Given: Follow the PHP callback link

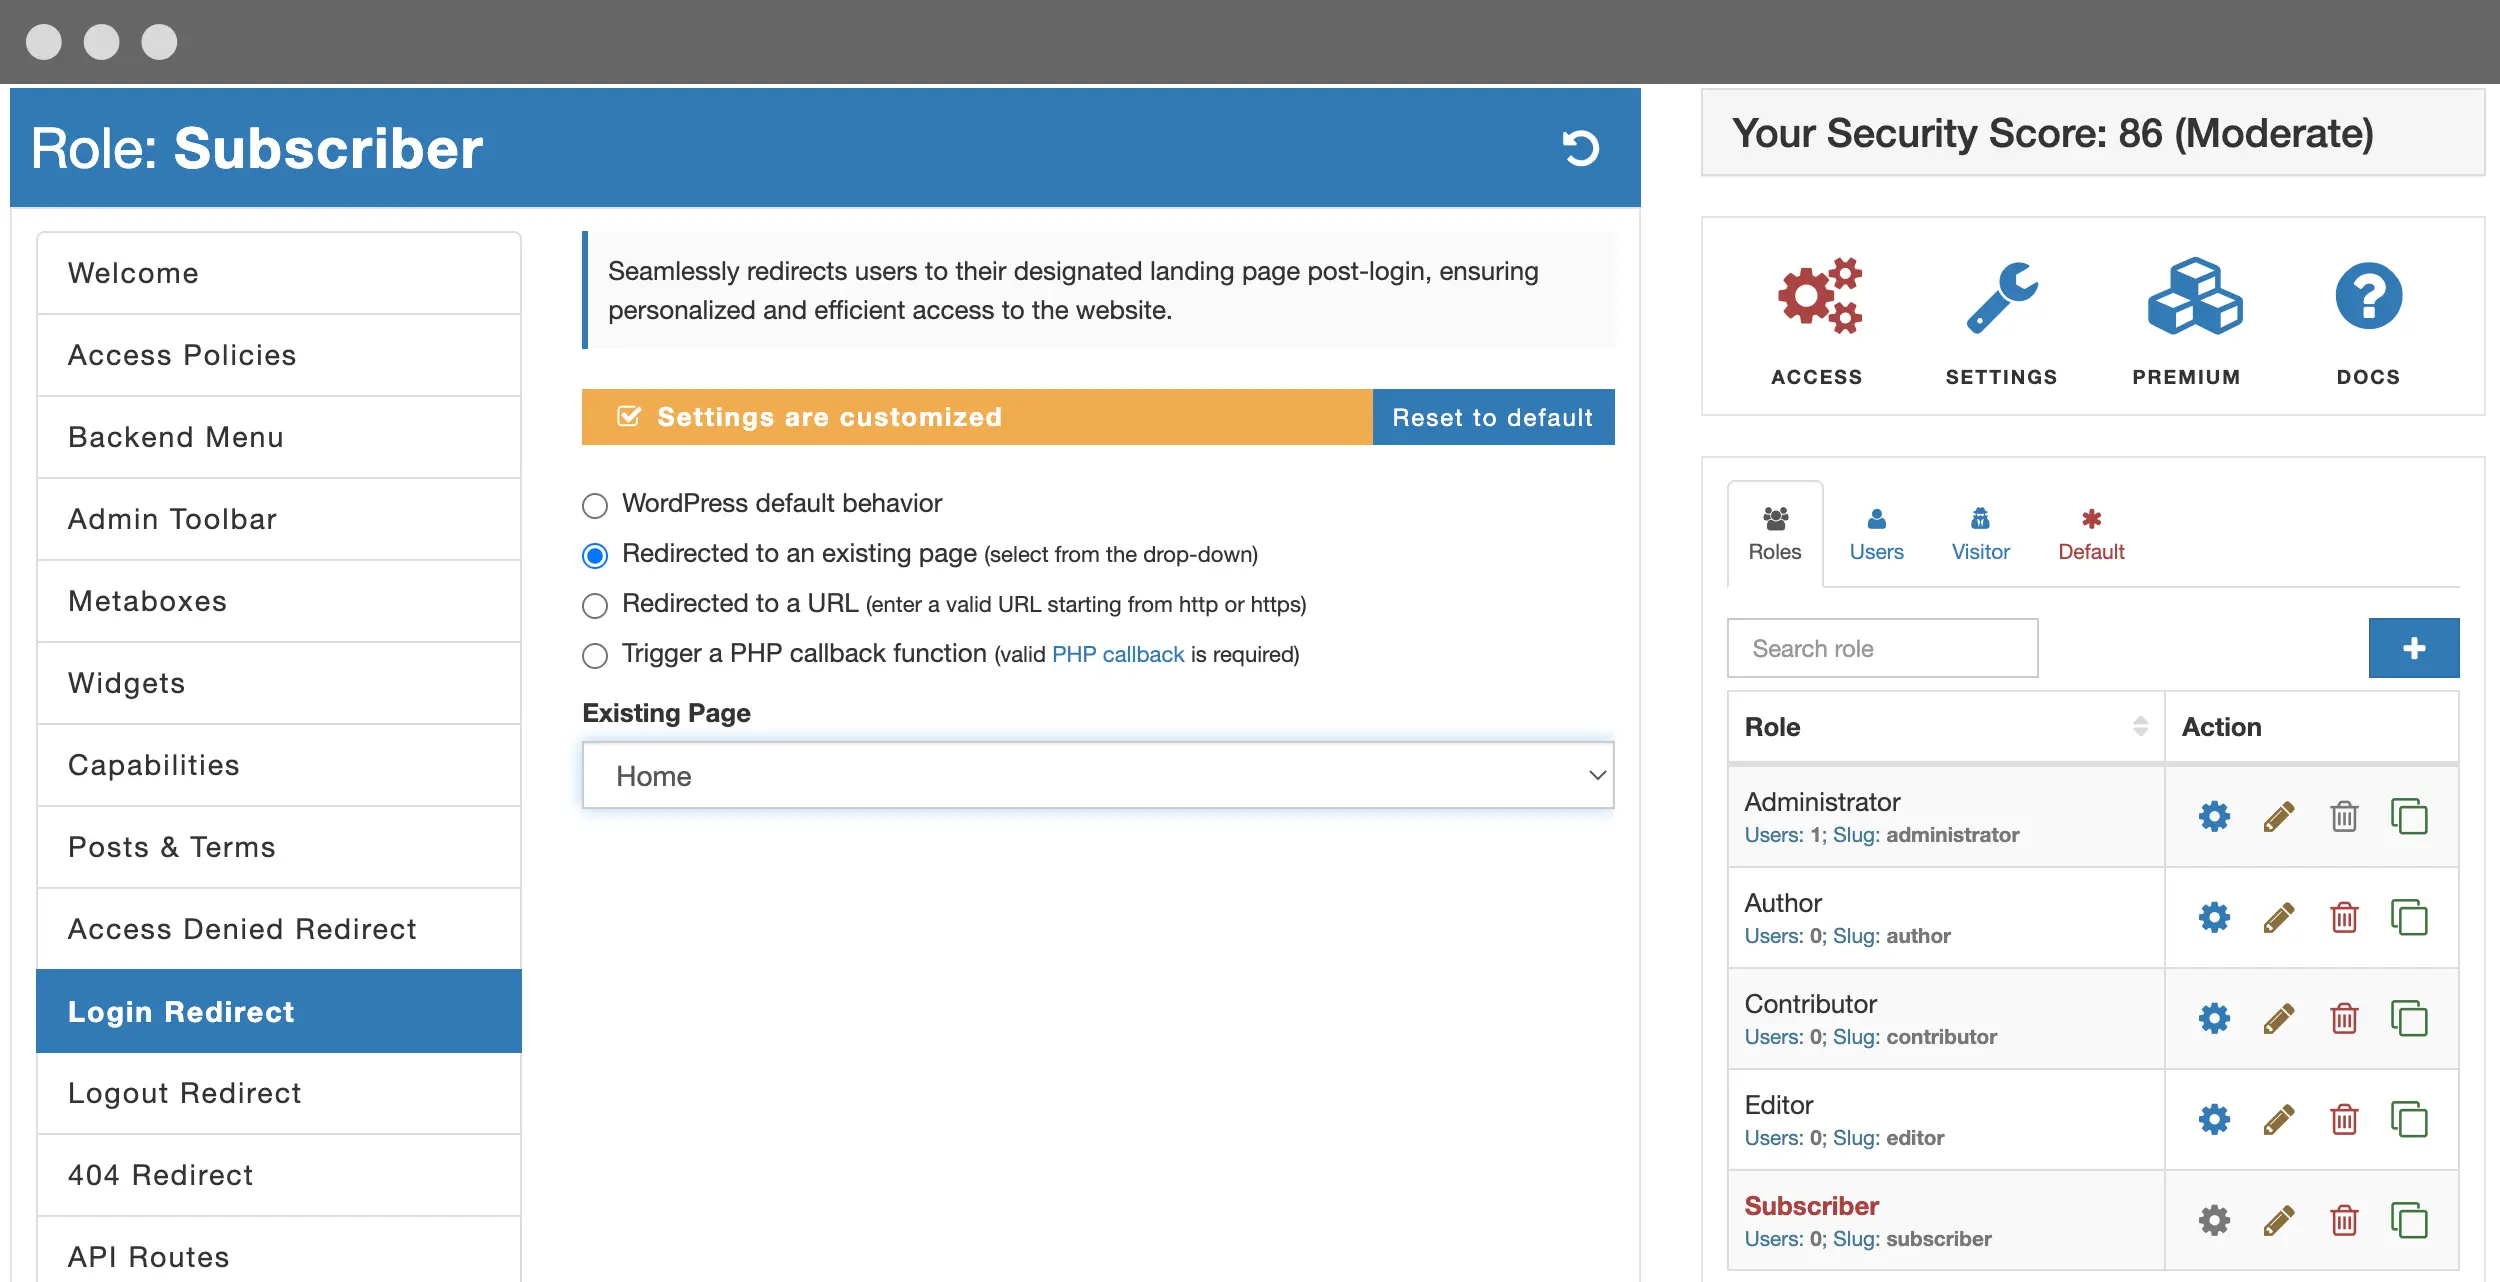Looking at the screenshot, I should coord(1117,655).
